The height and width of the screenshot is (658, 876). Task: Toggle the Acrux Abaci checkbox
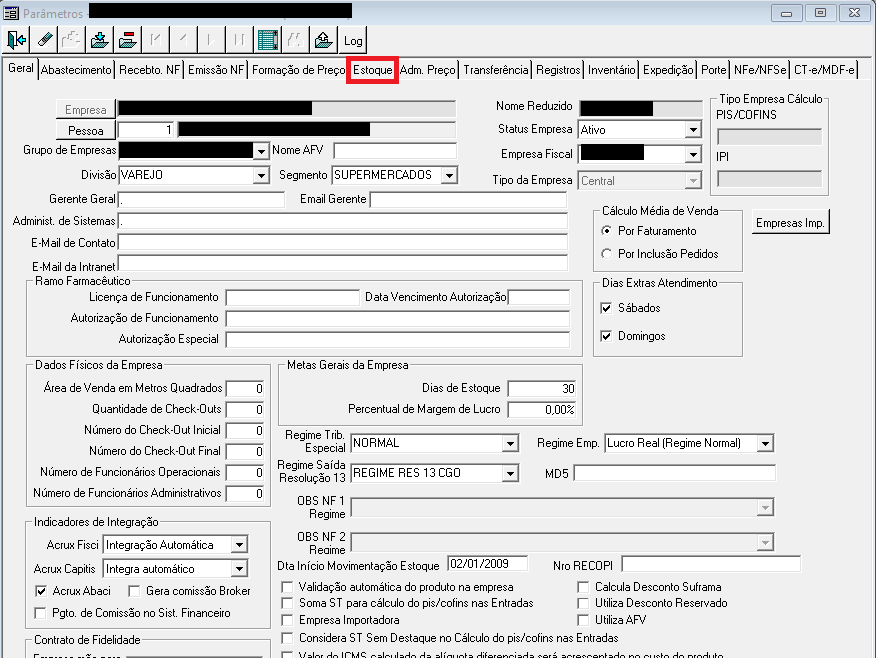pos(41,591)
